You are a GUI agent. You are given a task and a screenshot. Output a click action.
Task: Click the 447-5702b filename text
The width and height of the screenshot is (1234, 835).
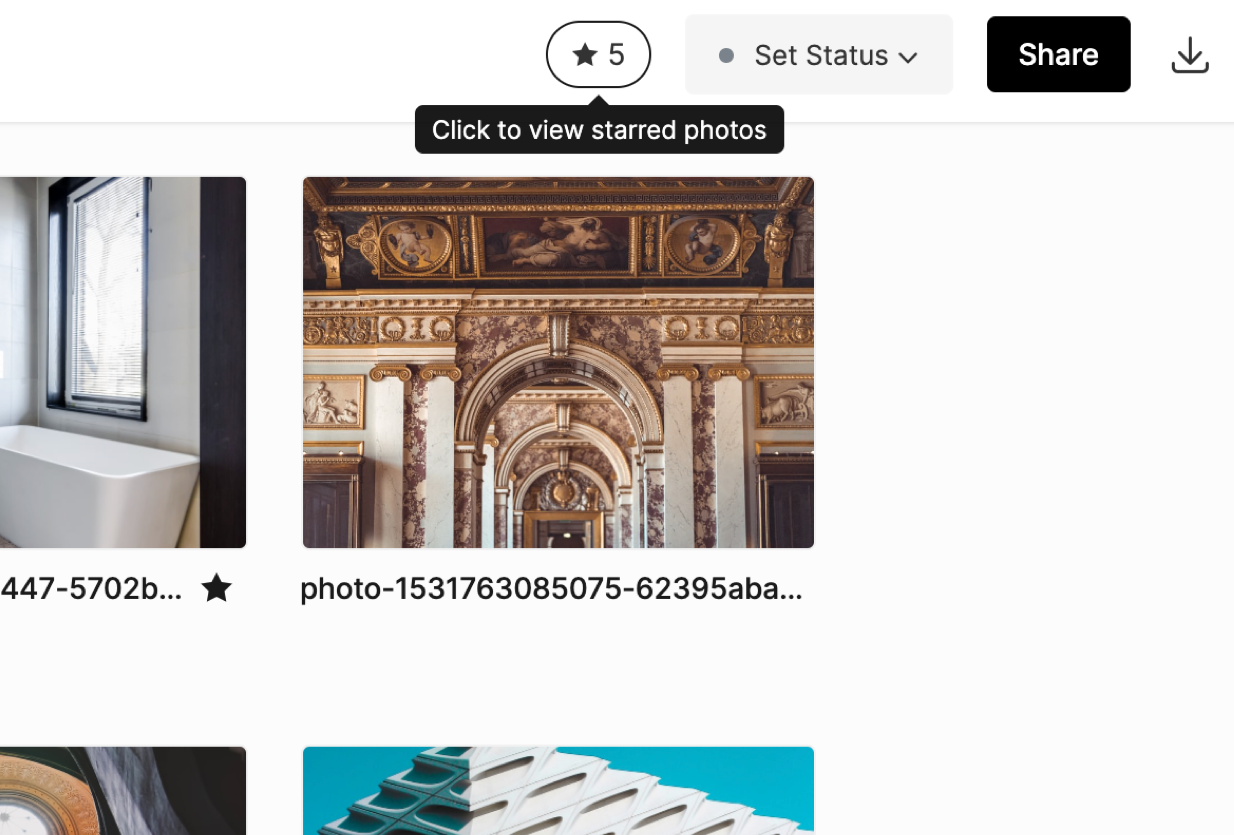point(91,589)
